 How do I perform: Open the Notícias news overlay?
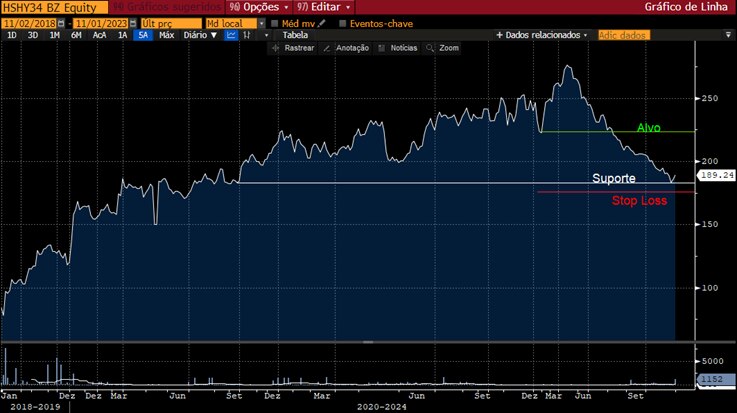[403, 48]
